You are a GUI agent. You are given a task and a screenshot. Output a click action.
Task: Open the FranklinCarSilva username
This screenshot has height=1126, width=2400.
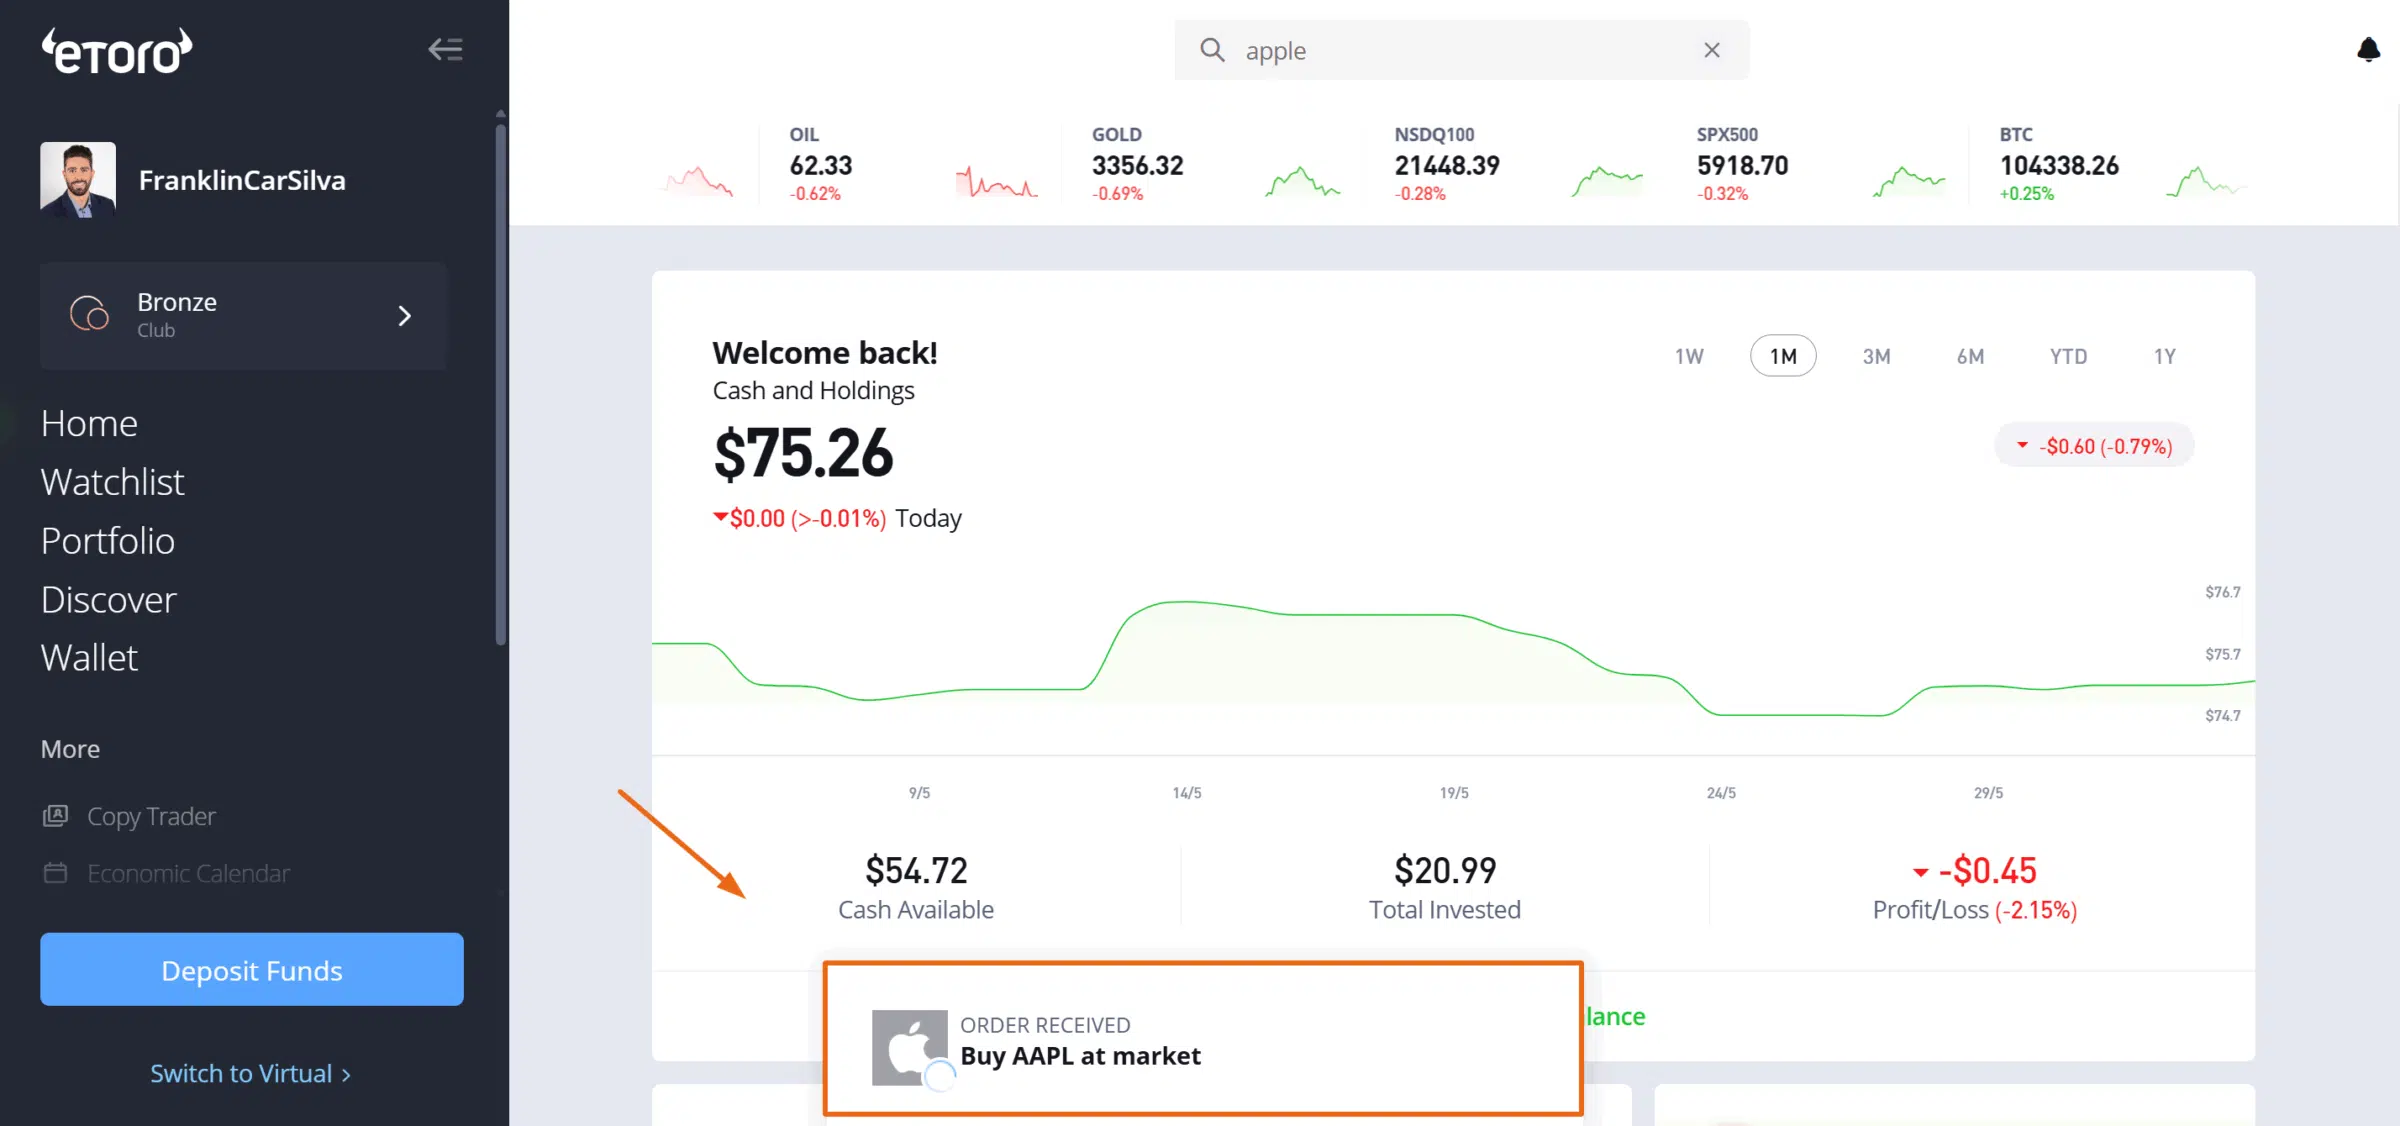[242, 180]
